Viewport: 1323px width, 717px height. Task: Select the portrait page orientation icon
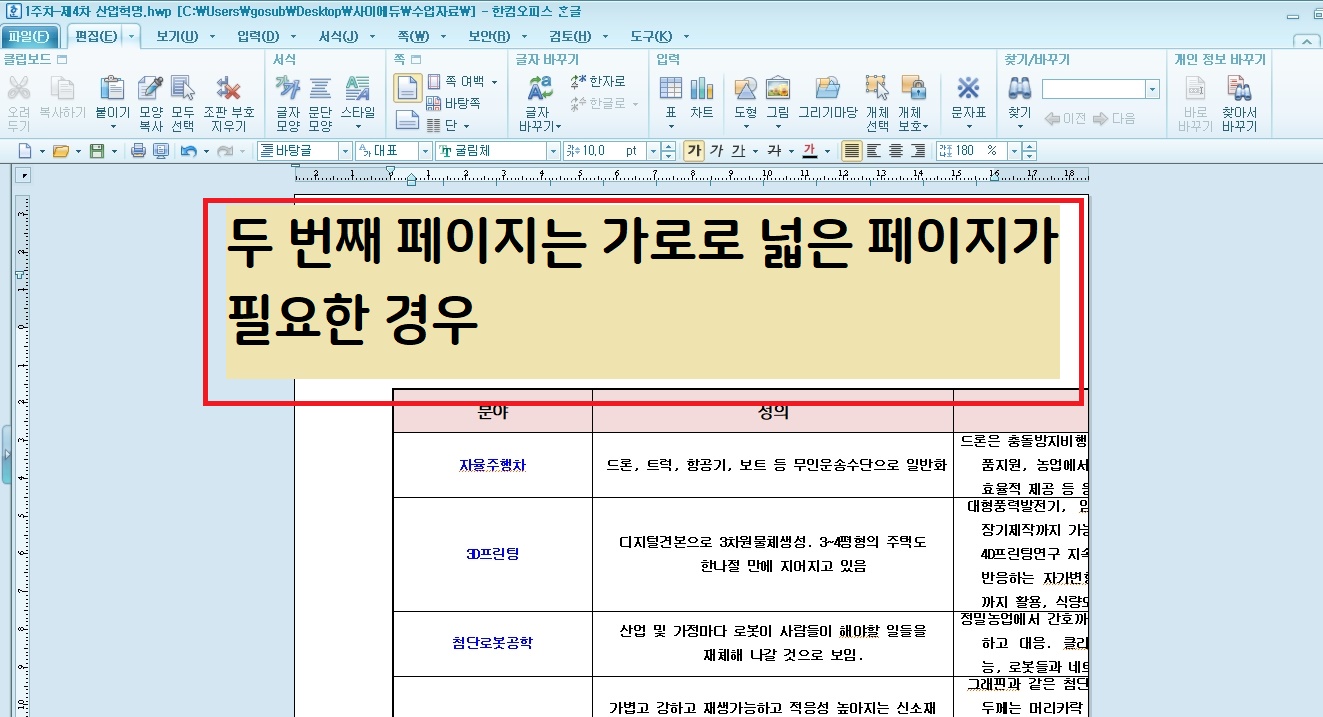(407, 88)
